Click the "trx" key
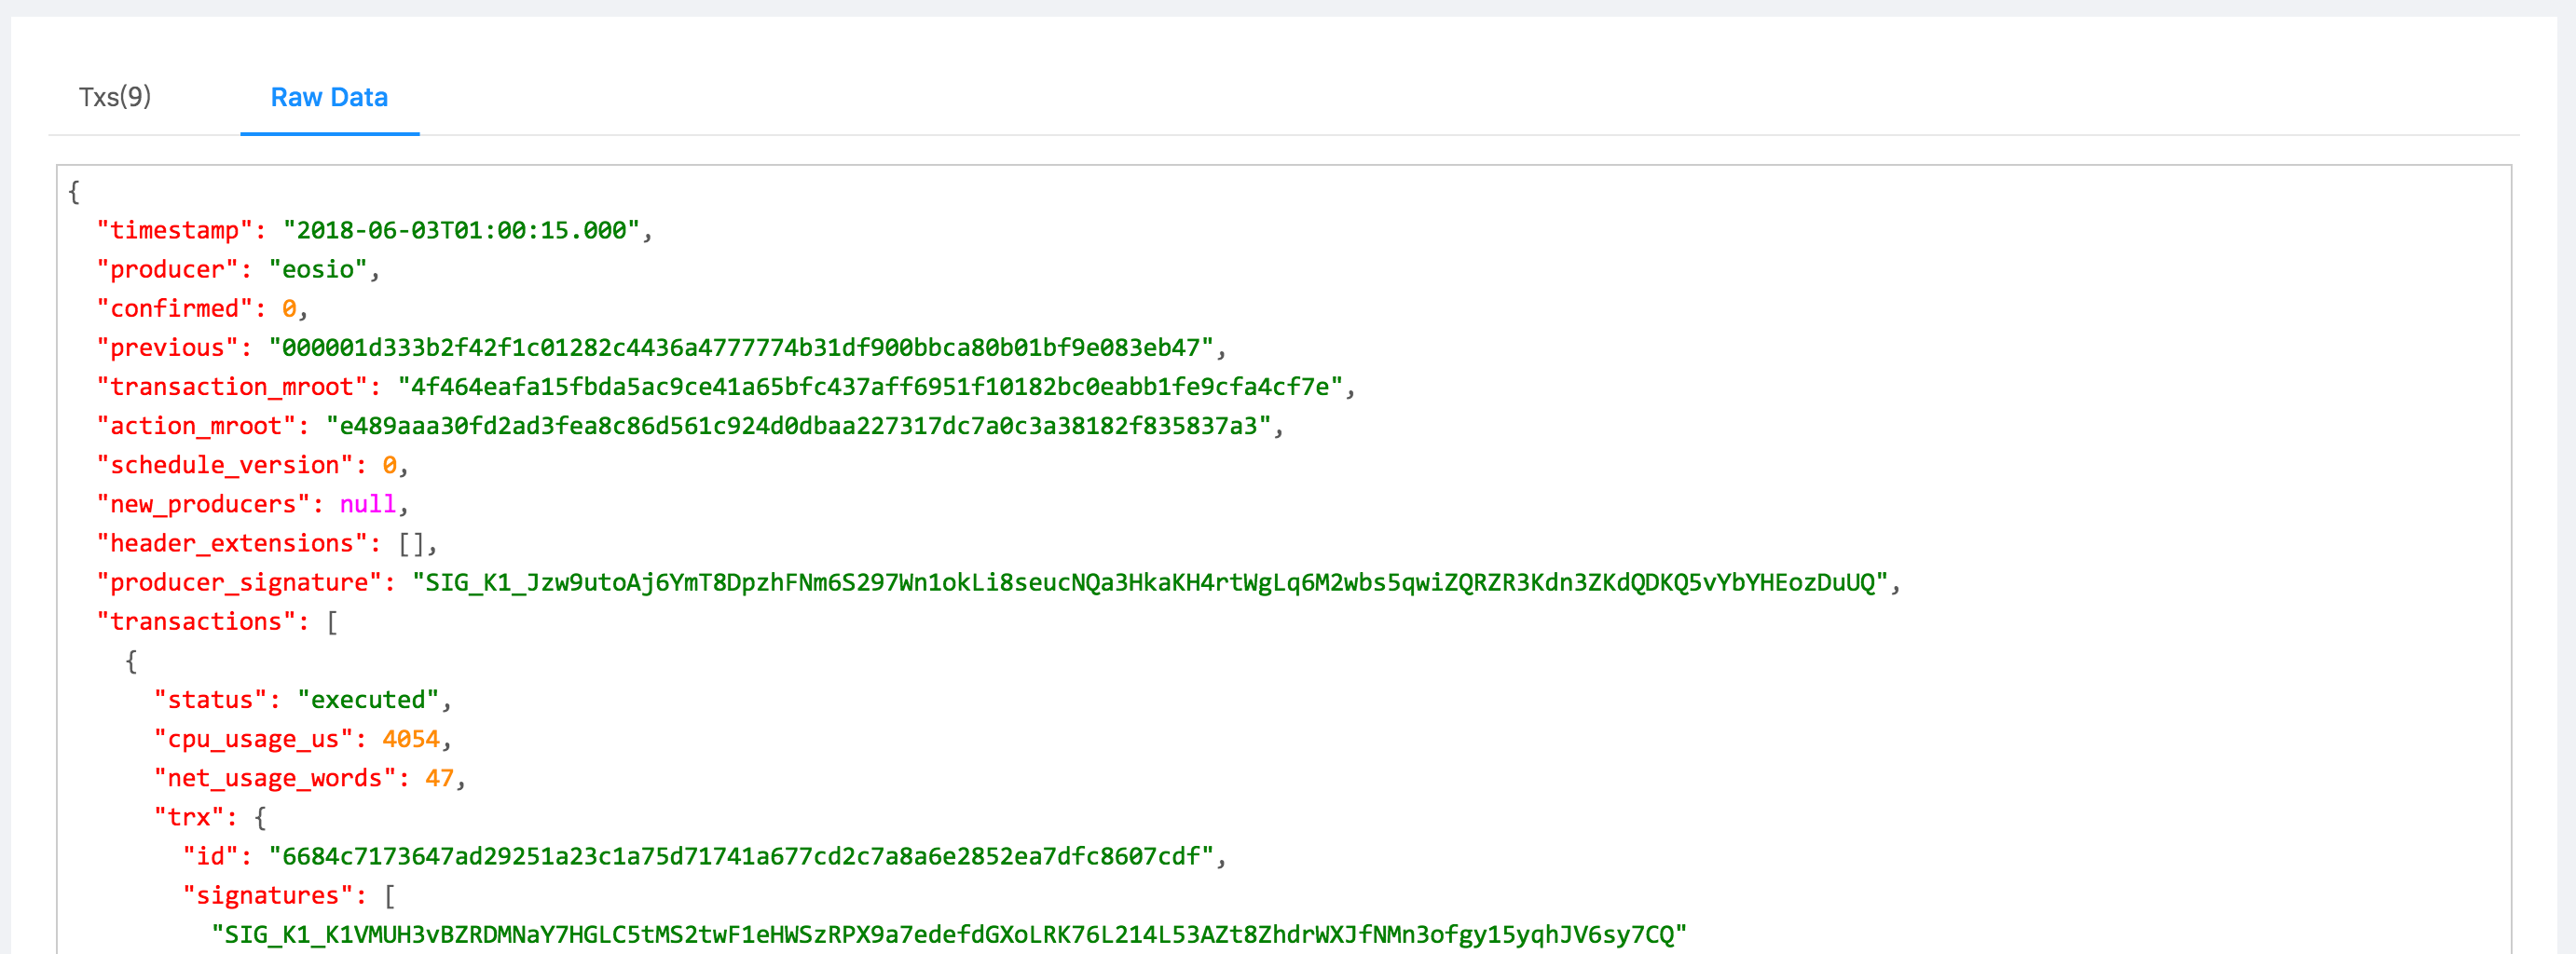2576x954 pixels. point(189,816)
